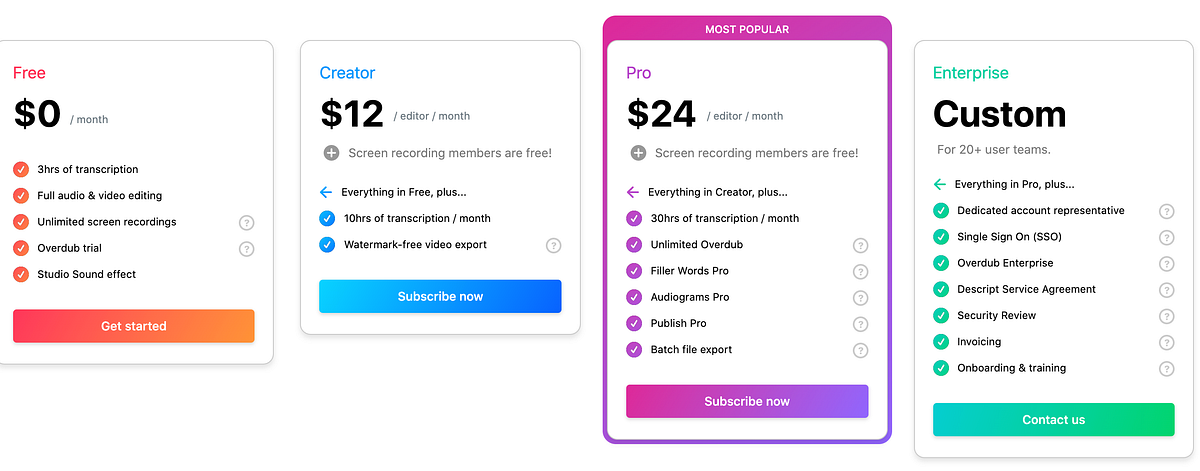Open help icon for Onboarding & training
Viewport: 1200px width, 471px height.
[1166, 368]
